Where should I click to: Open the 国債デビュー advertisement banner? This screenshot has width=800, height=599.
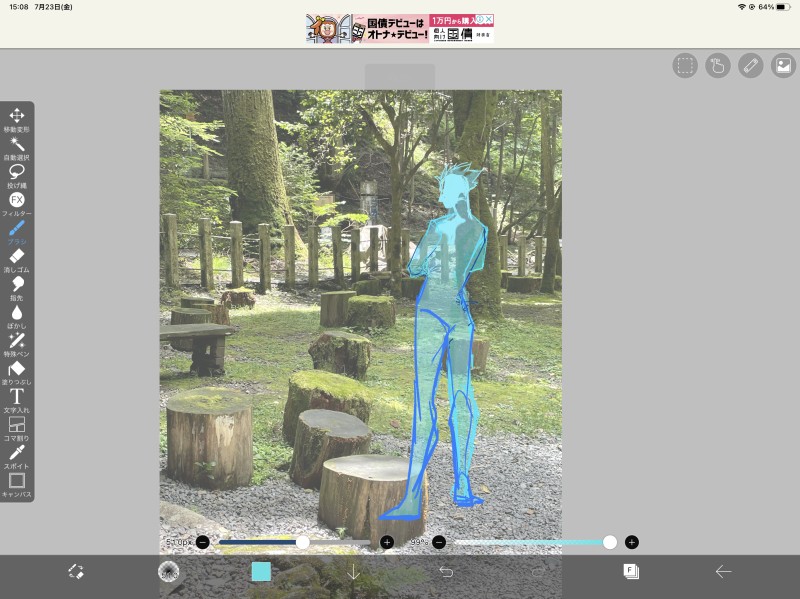399,29
